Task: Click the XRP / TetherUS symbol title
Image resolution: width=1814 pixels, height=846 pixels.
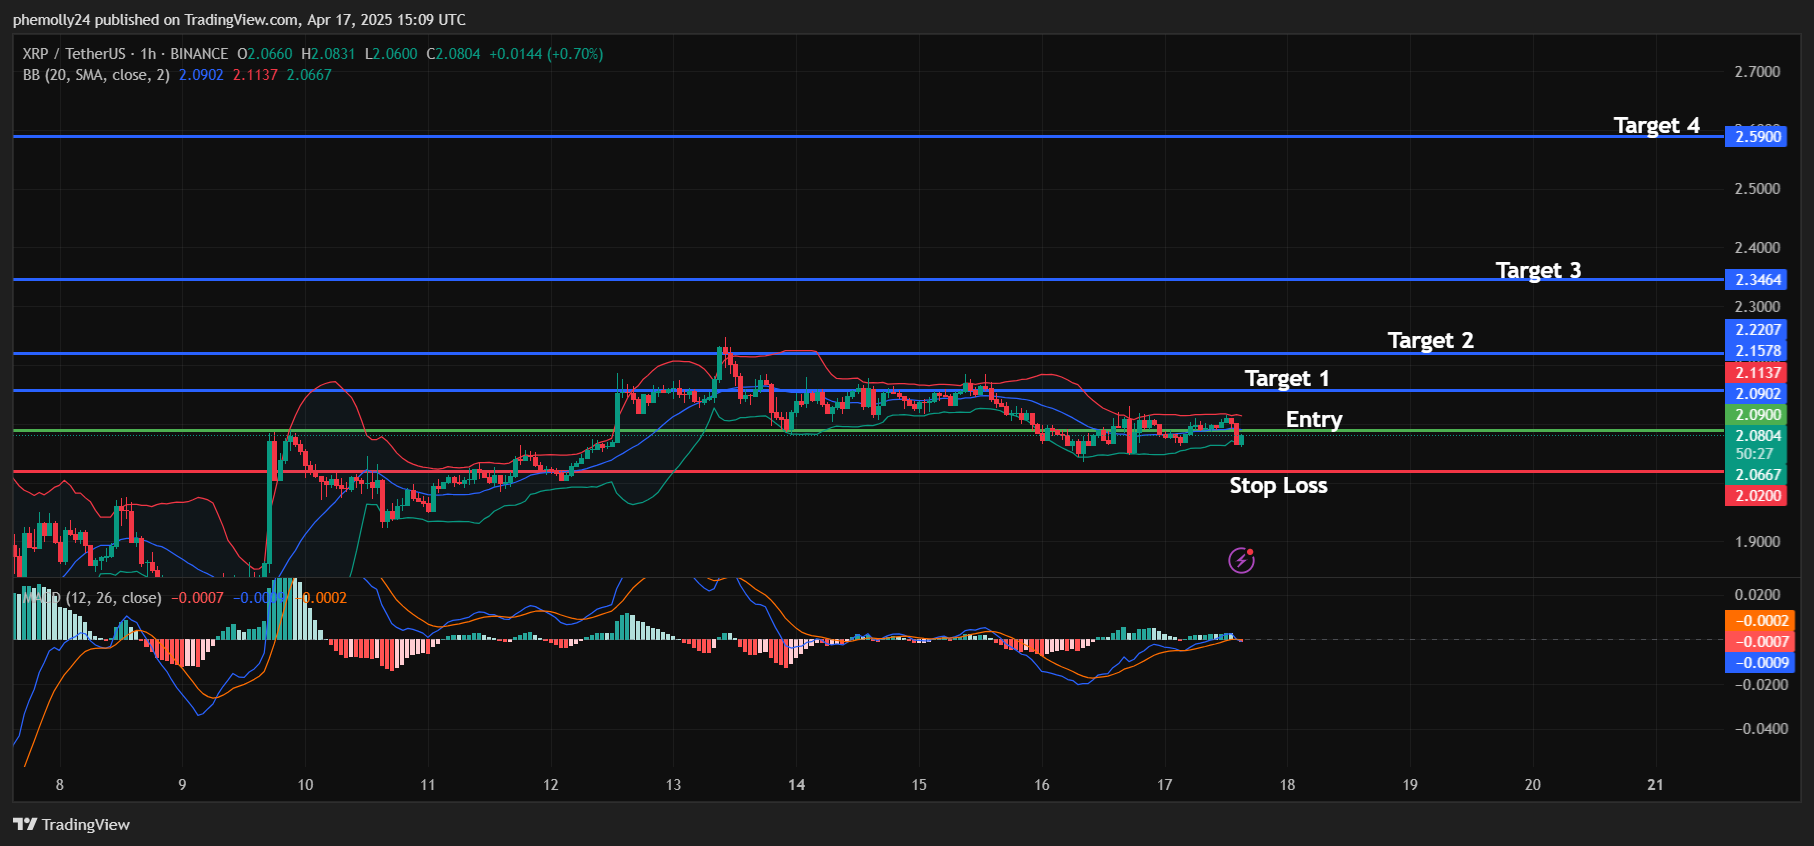Action: point(74,54)
